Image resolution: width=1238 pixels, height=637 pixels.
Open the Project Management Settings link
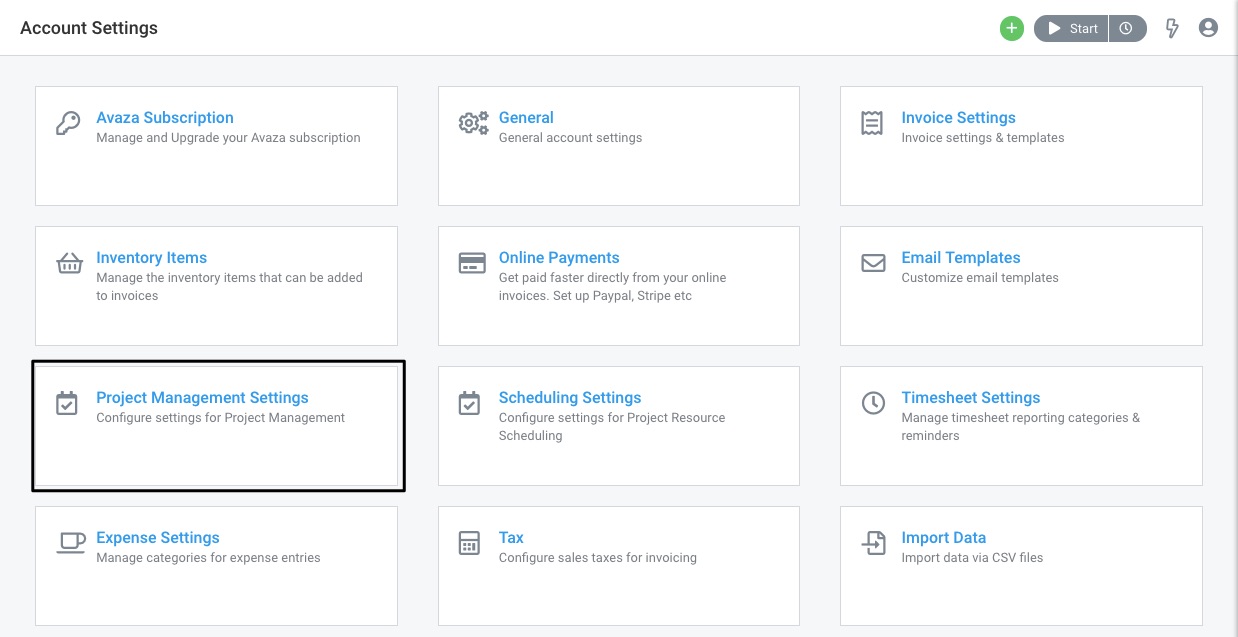coord(202,398)
